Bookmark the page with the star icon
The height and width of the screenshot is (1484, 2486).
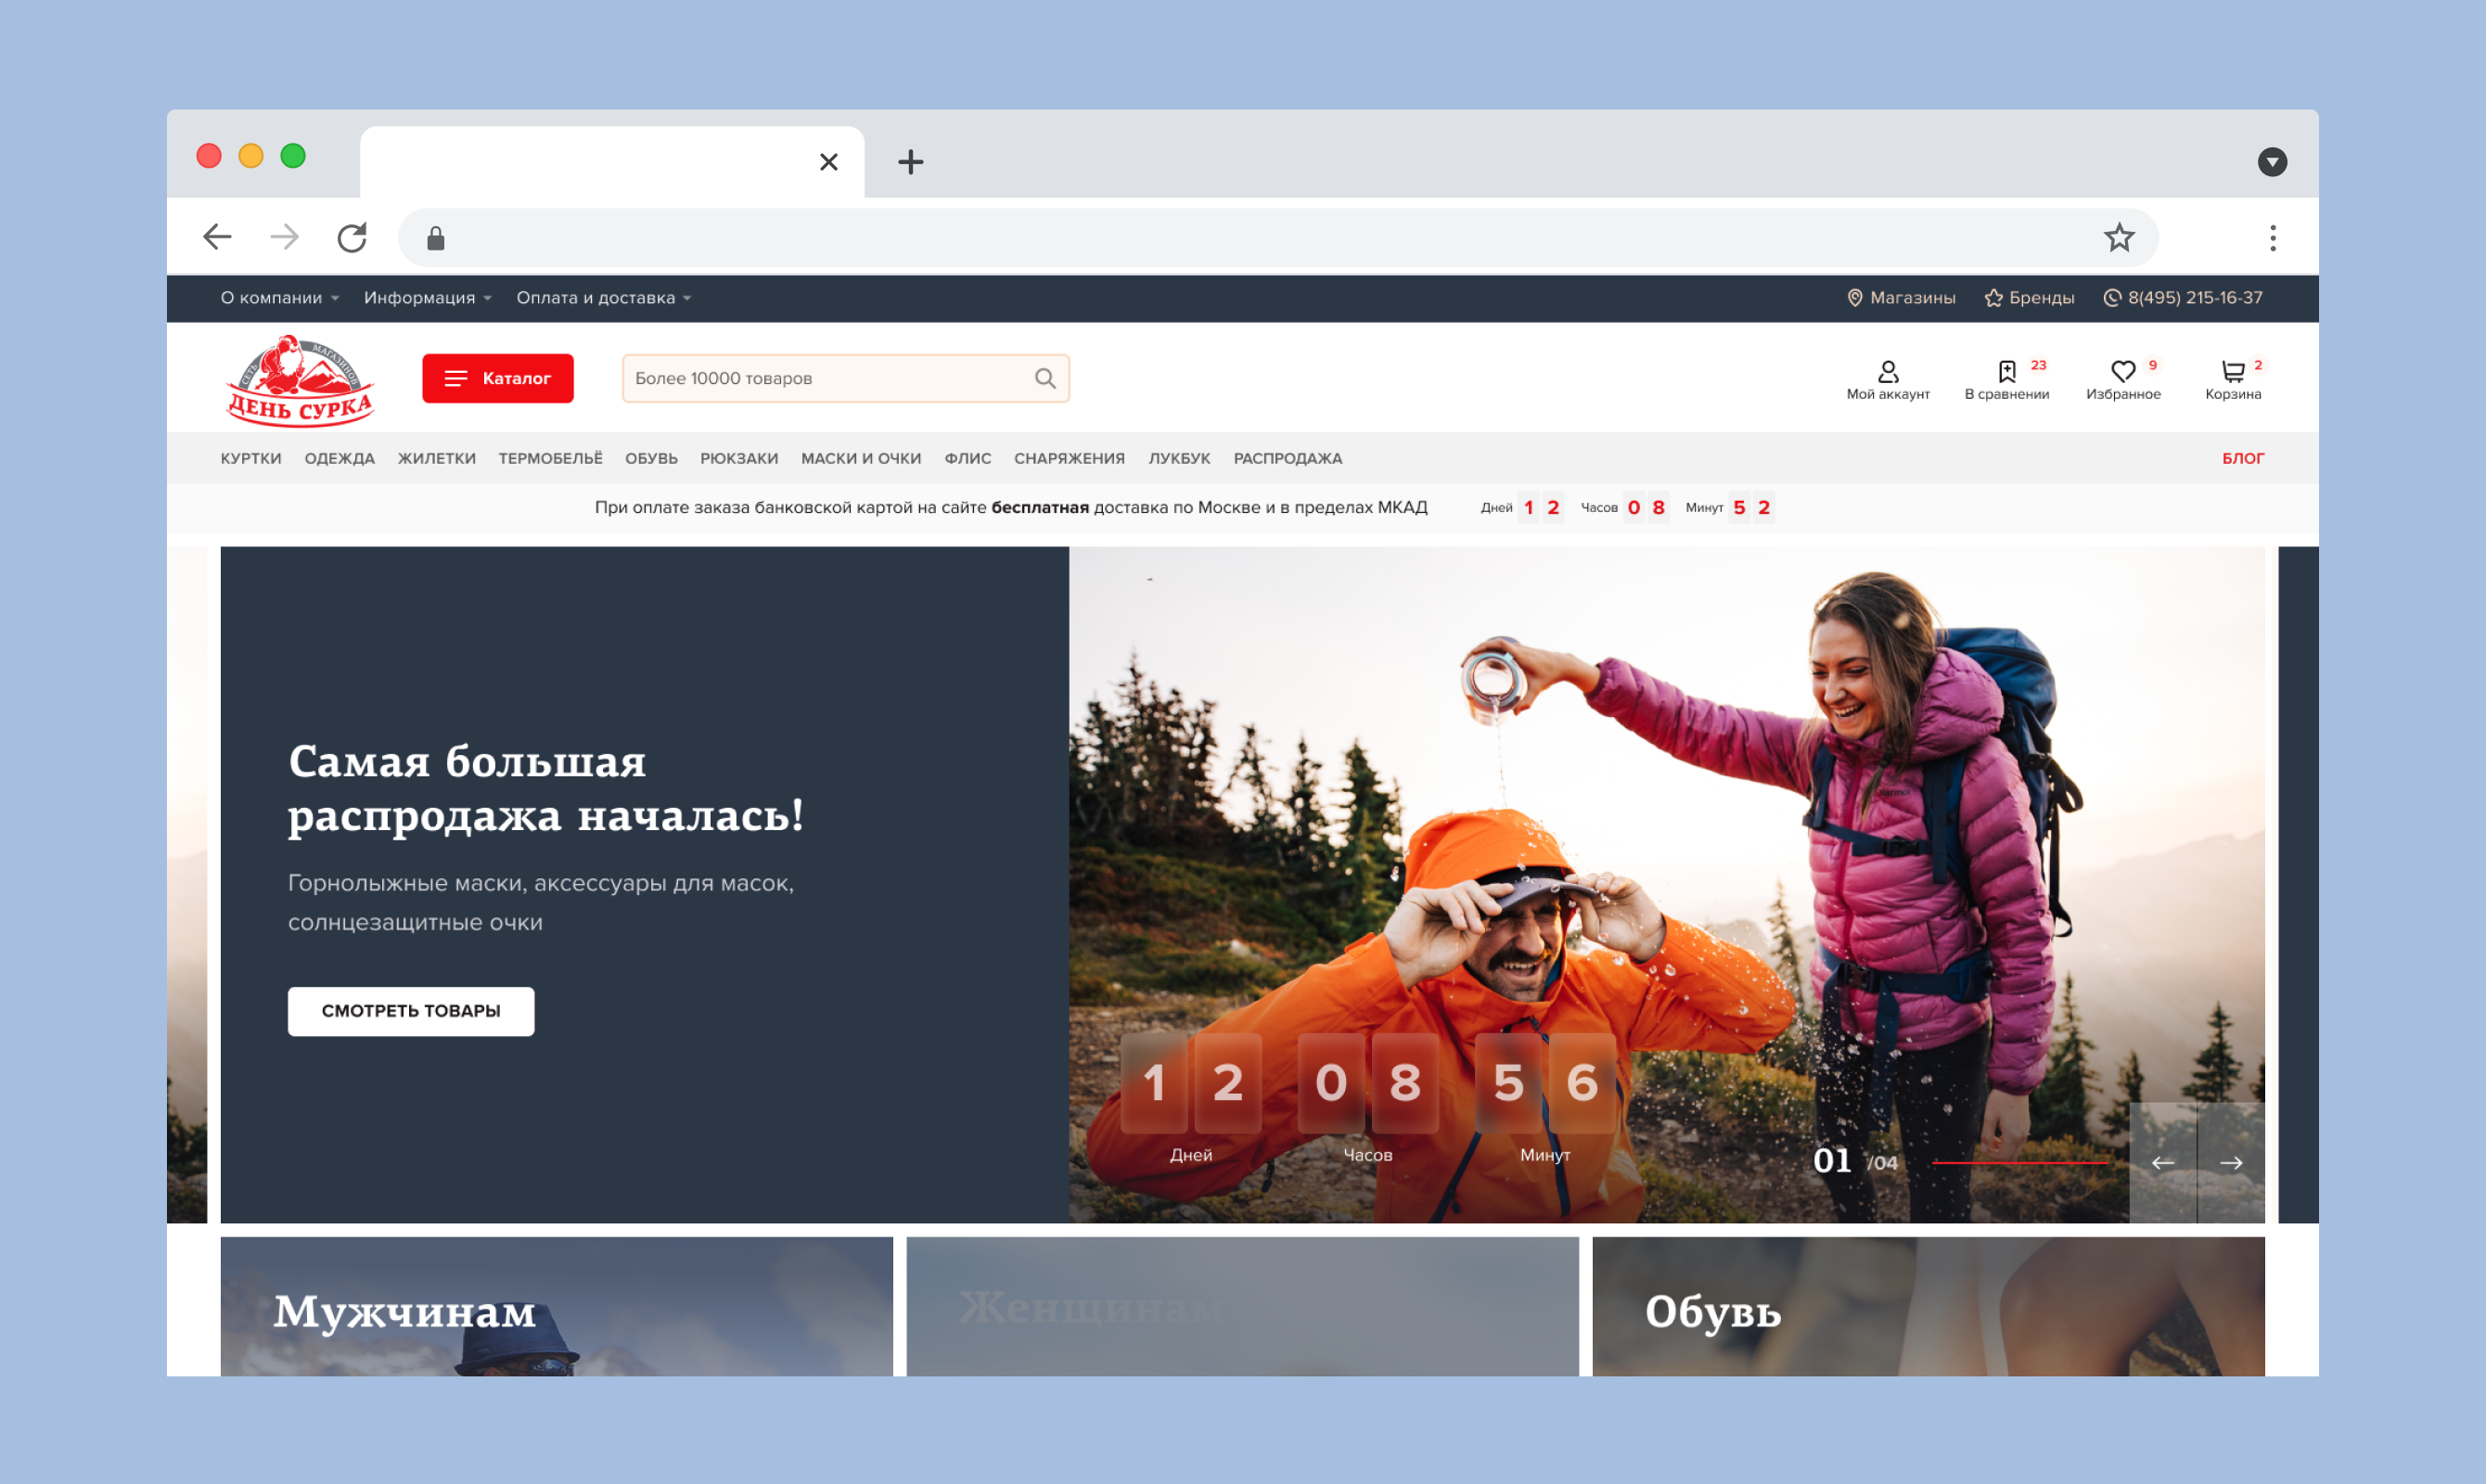tap(2119, 237)
